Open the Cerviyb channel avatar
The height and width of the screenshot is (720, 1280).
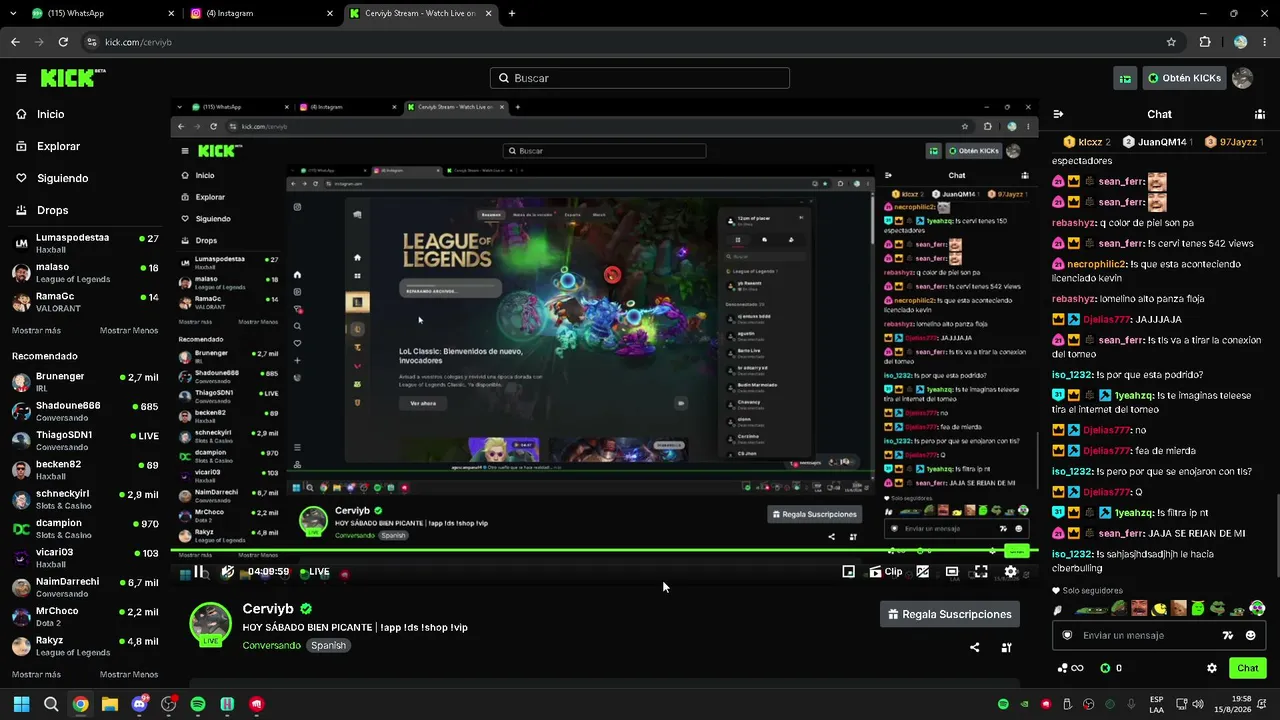pos(210,623)
